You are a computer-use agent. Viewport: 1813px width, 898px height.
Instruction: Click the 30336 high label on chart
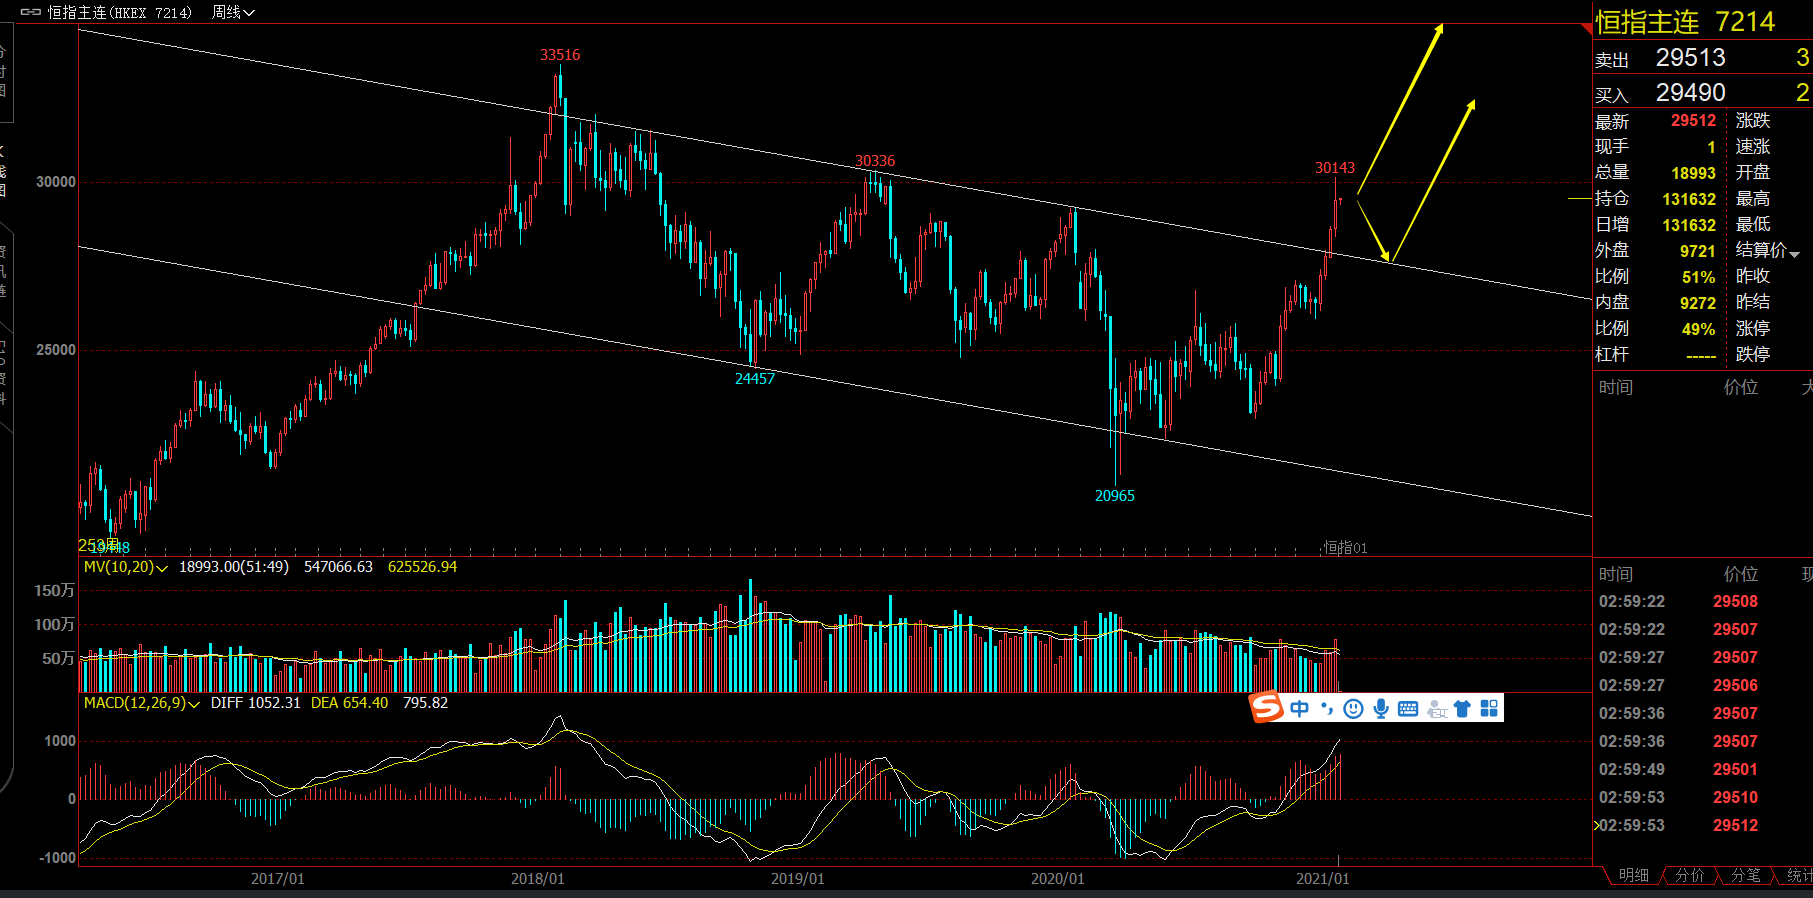(x=875, y=161)
